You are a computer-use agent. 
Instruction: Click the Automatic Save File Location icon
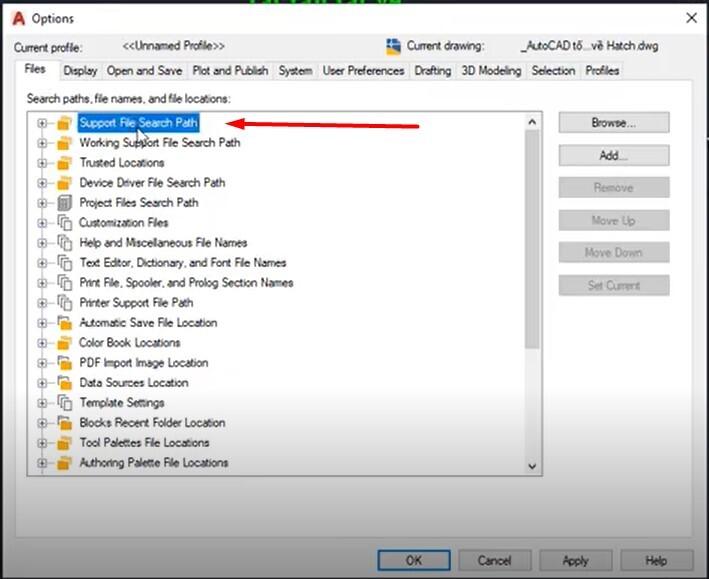point(64,323)
